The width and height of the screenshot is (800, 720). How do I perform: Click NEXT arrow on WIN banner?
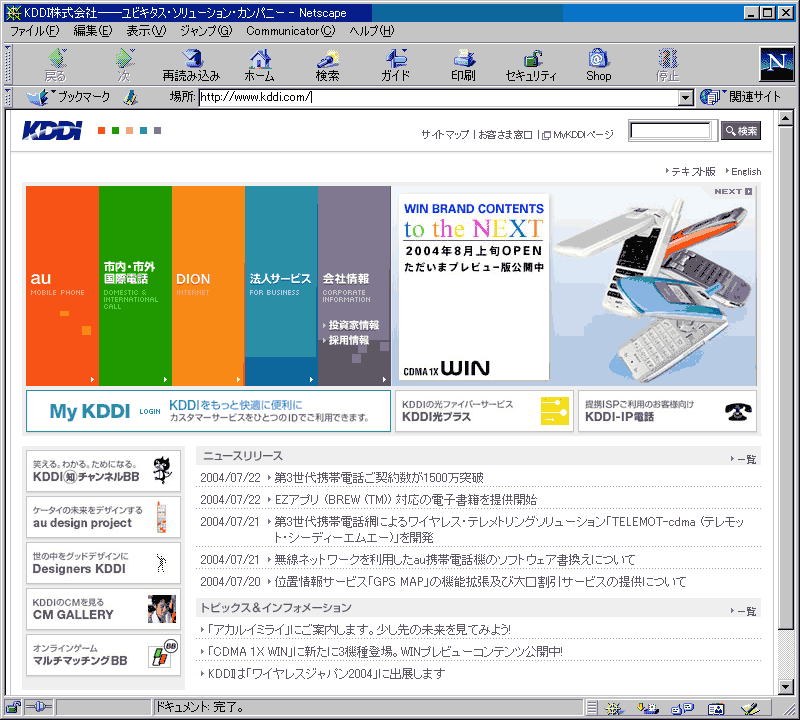click(733, 191)
